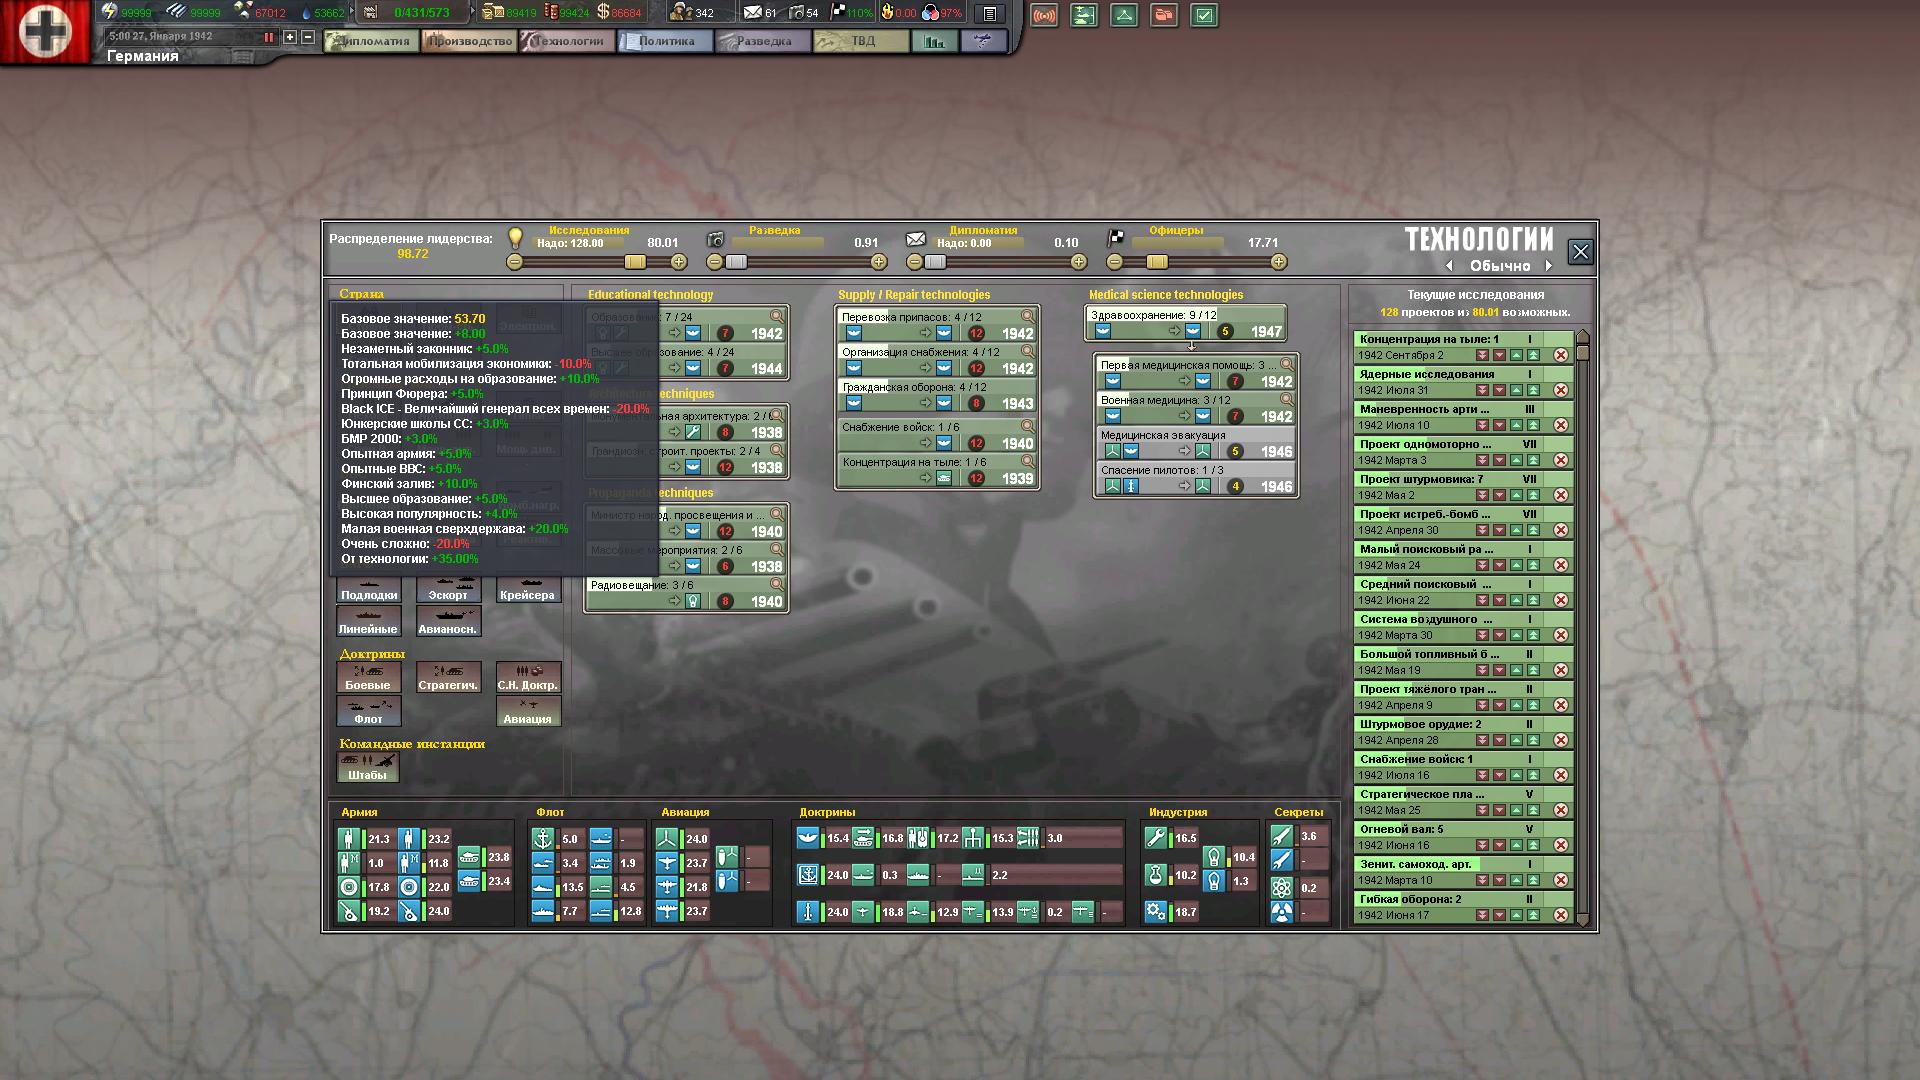
Task: Switch research mode with right arrow
Action: coord(1549,266)
